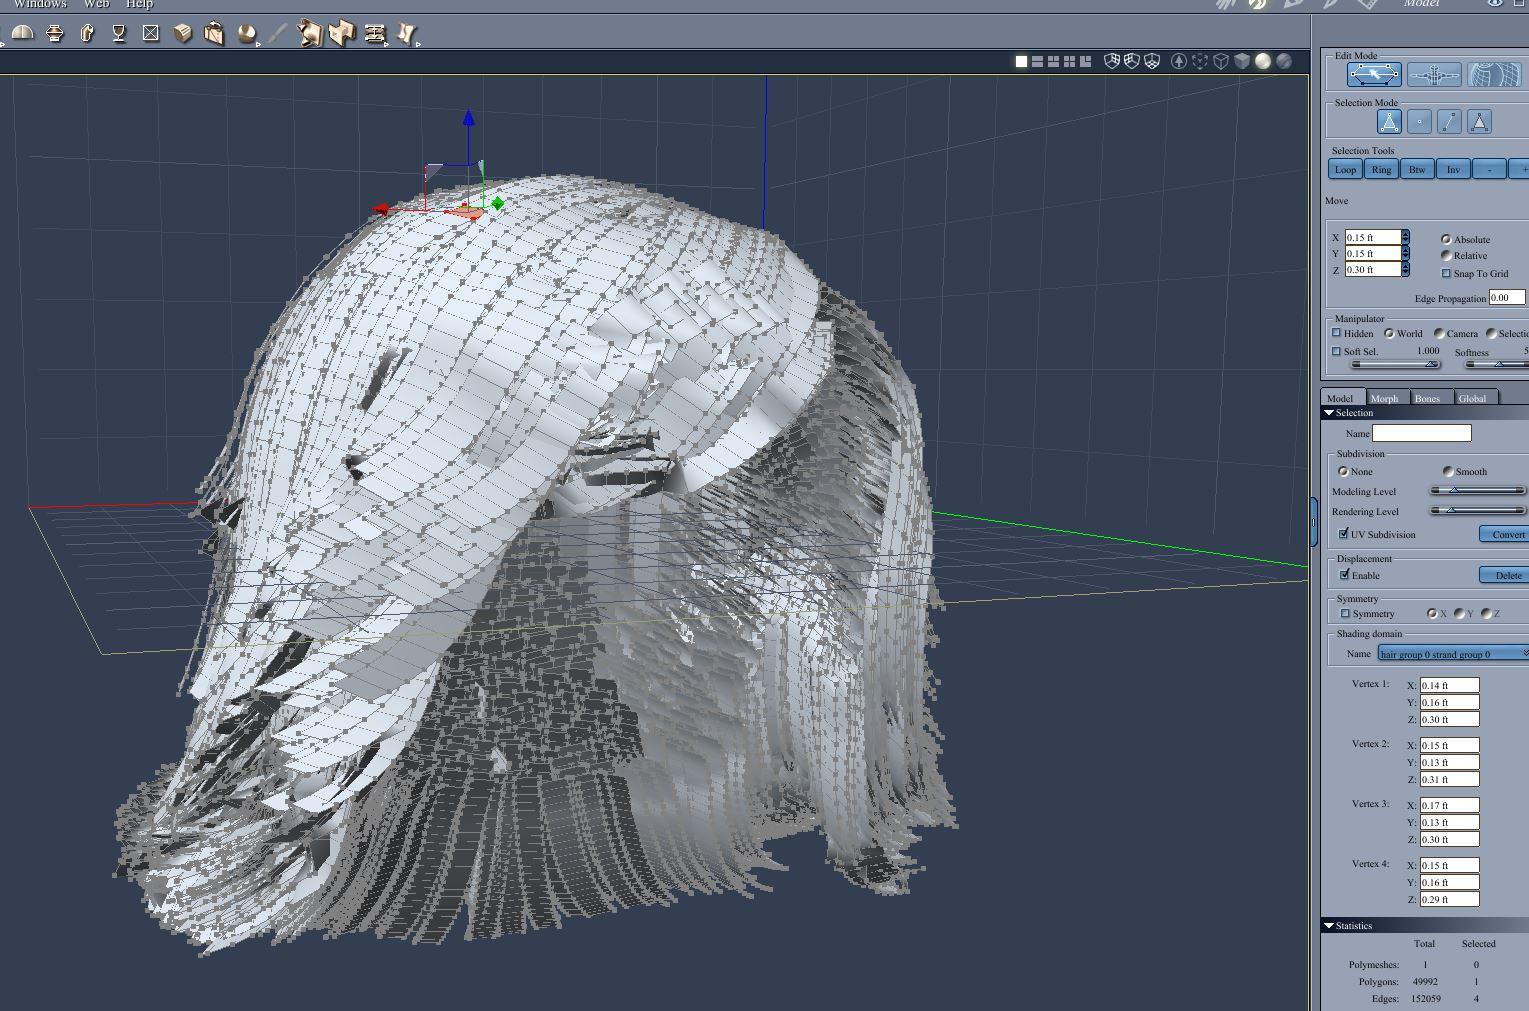Viewport: 1529px width, 1011px height.
Task: Select the wireframe cube display icon
Action: coord(1221,61)
